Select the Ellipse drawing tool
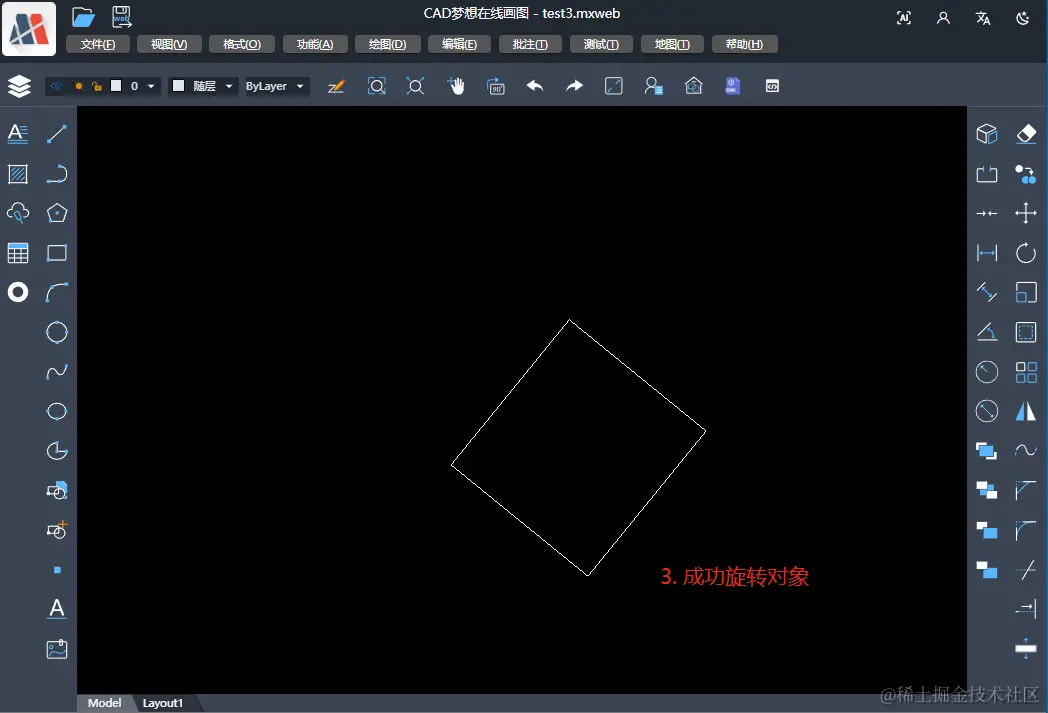Viewport: 1048px width, 713px height. pos(57,411)
